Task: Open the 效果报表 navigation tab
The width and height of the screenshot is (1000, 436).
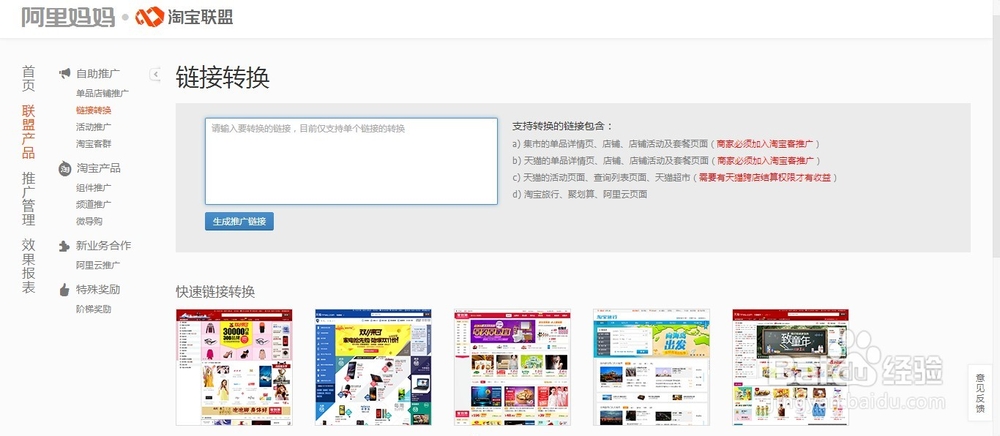Action: pos(29,266)
